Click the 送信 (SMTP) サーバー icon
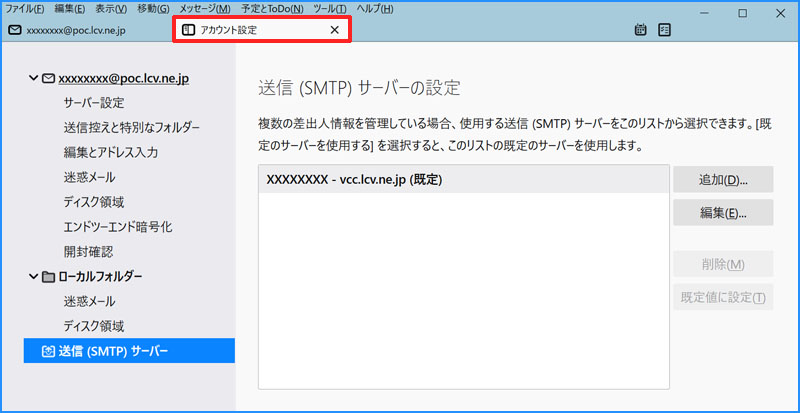The width and height of the screenshot is (800, 413). [x=48, y=351]
